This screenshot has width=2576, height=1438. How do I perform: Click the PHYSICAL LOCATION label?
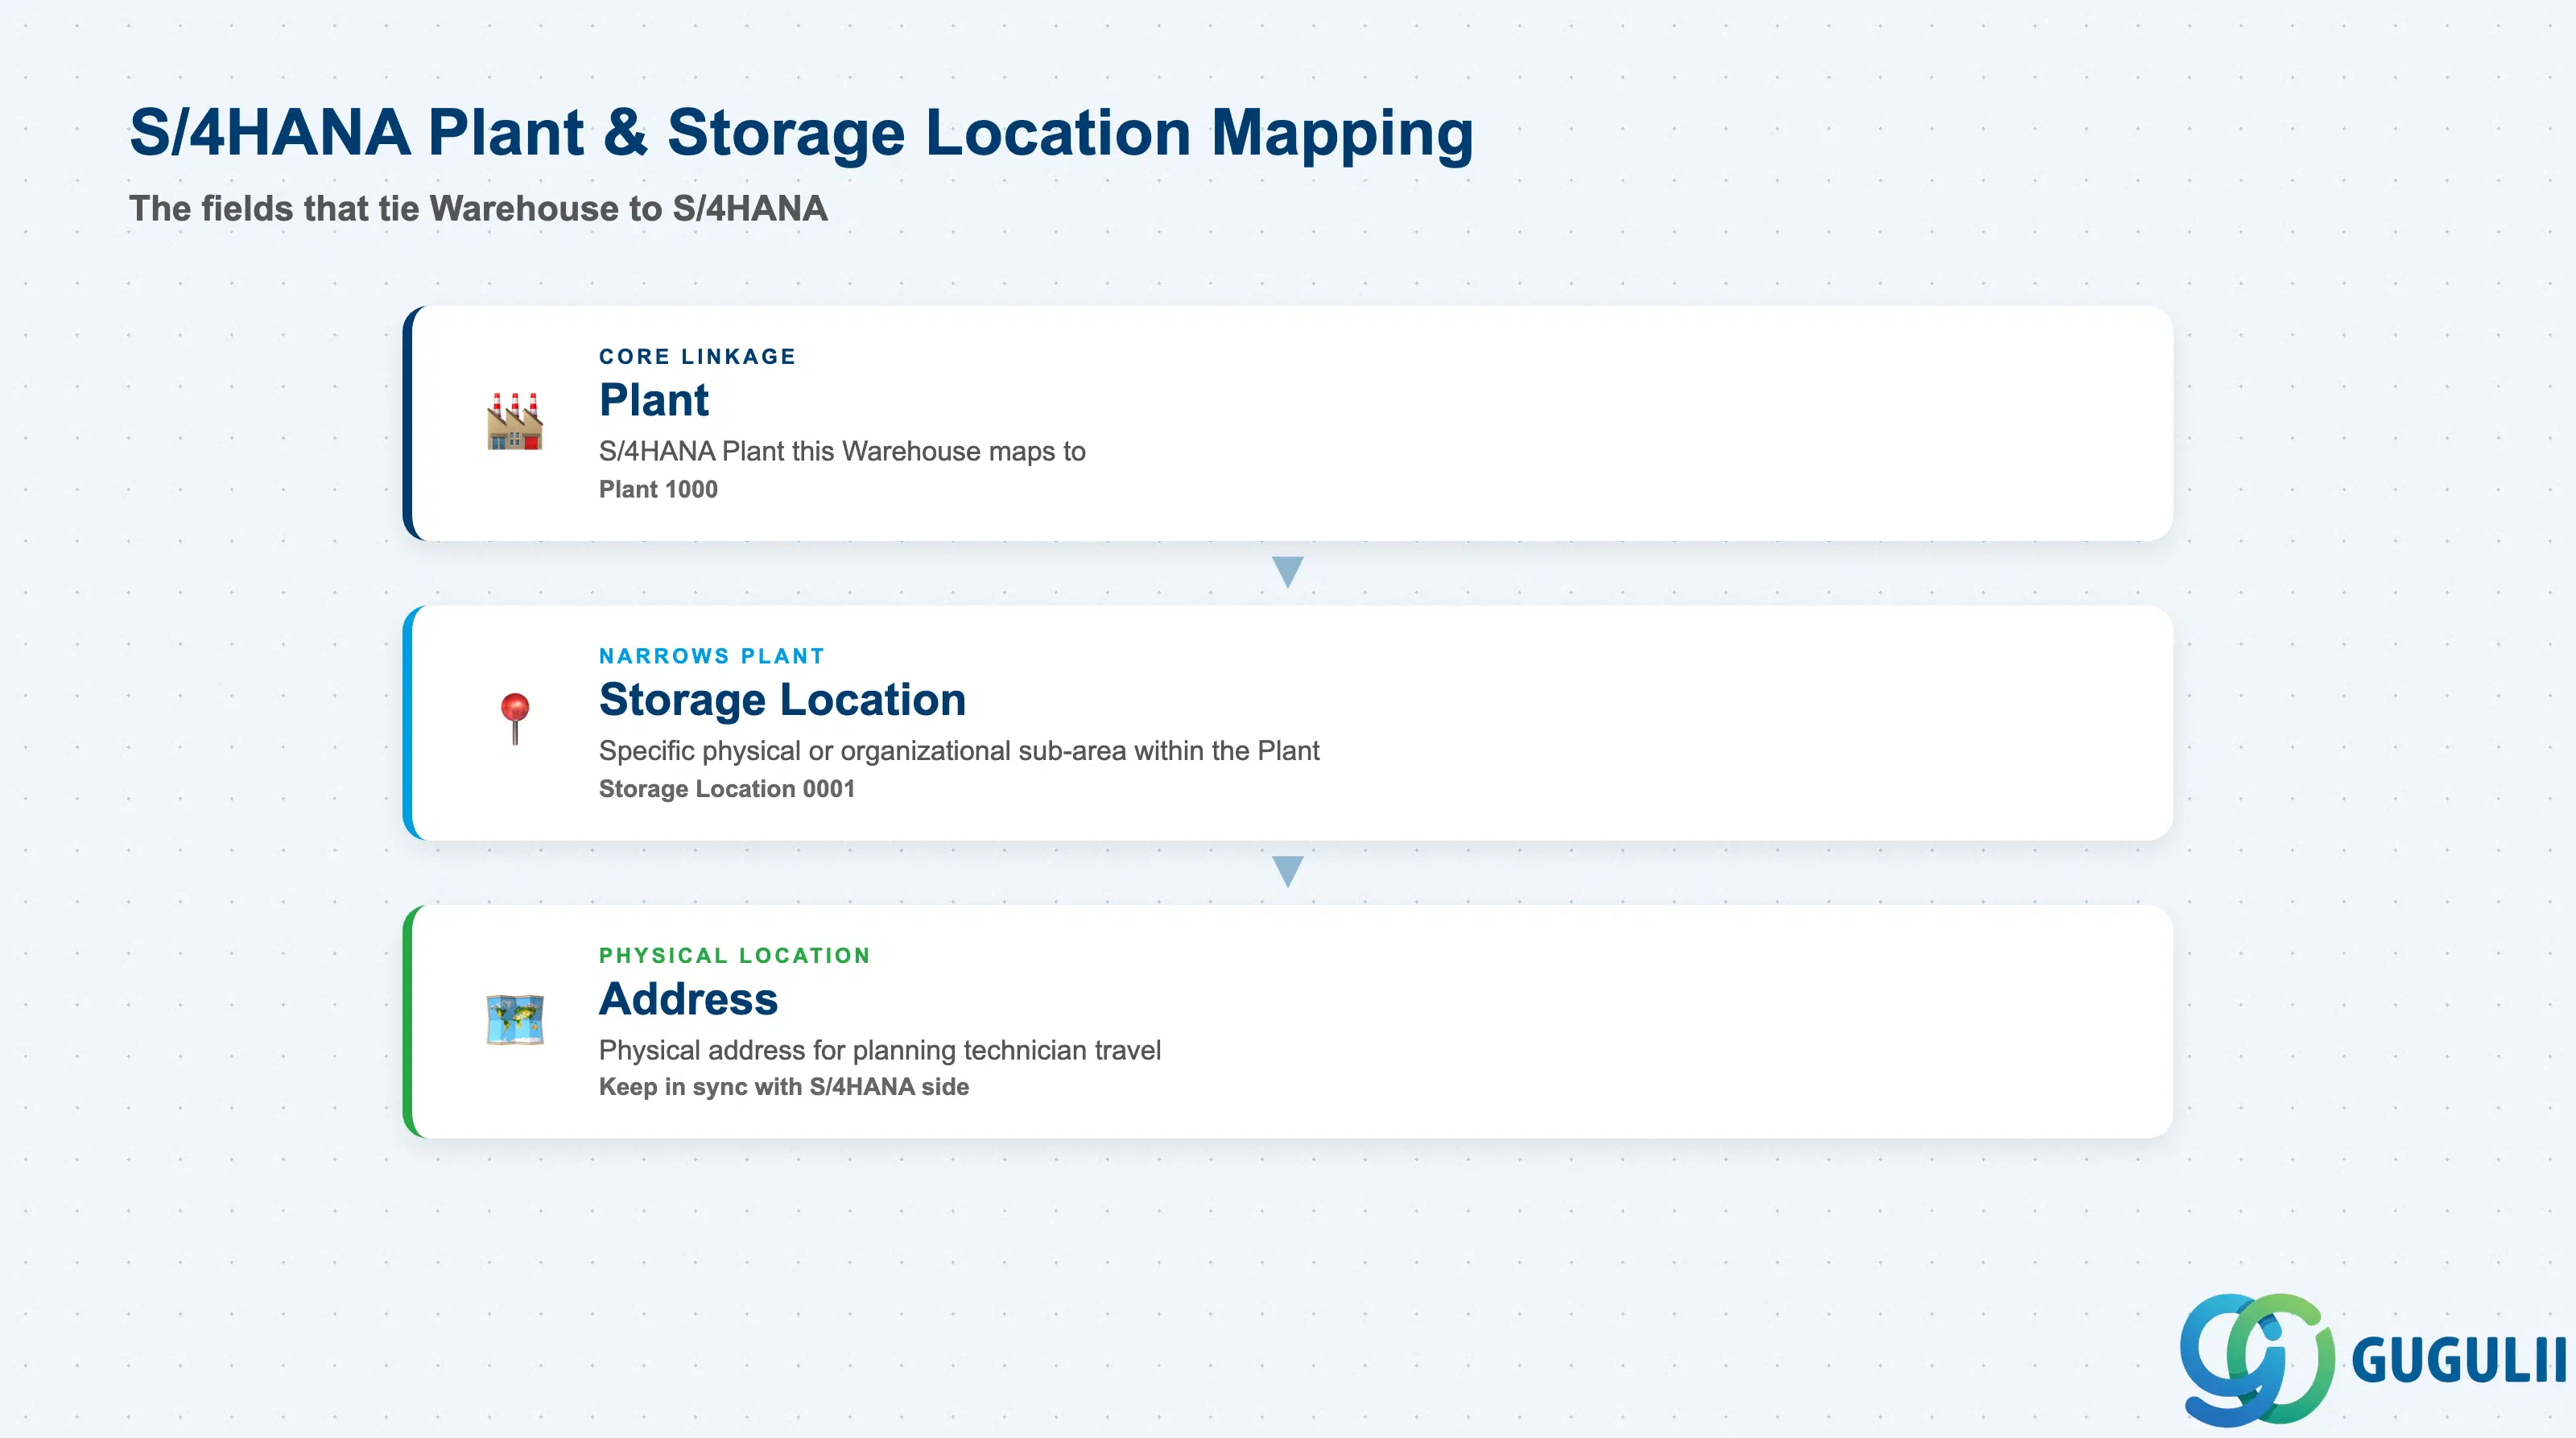click(x=735, y=956)
